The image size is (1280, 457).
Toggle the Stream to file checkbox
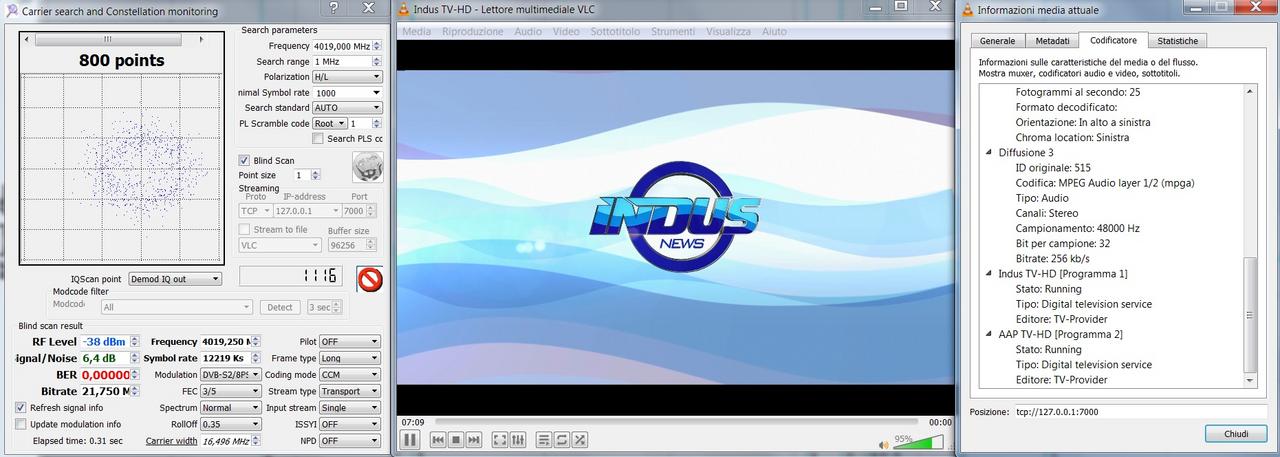(x=244, y=230)
